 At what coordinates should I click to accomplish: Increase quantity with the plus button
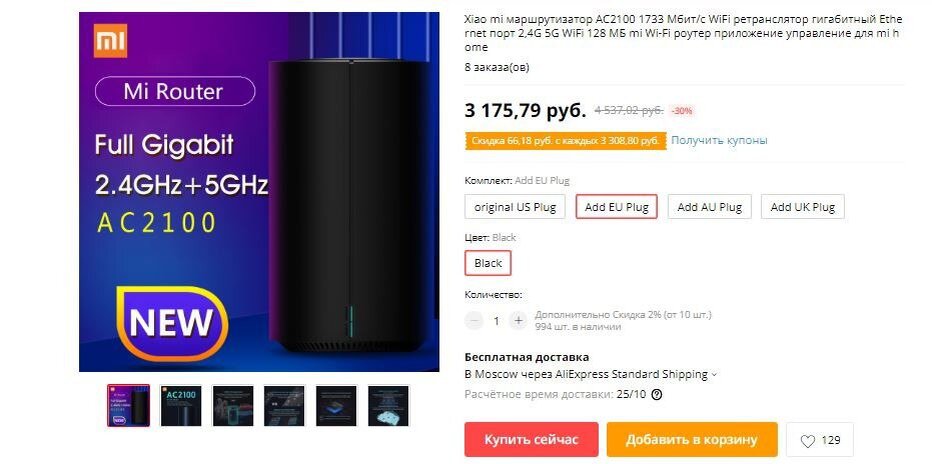[518, 321]
